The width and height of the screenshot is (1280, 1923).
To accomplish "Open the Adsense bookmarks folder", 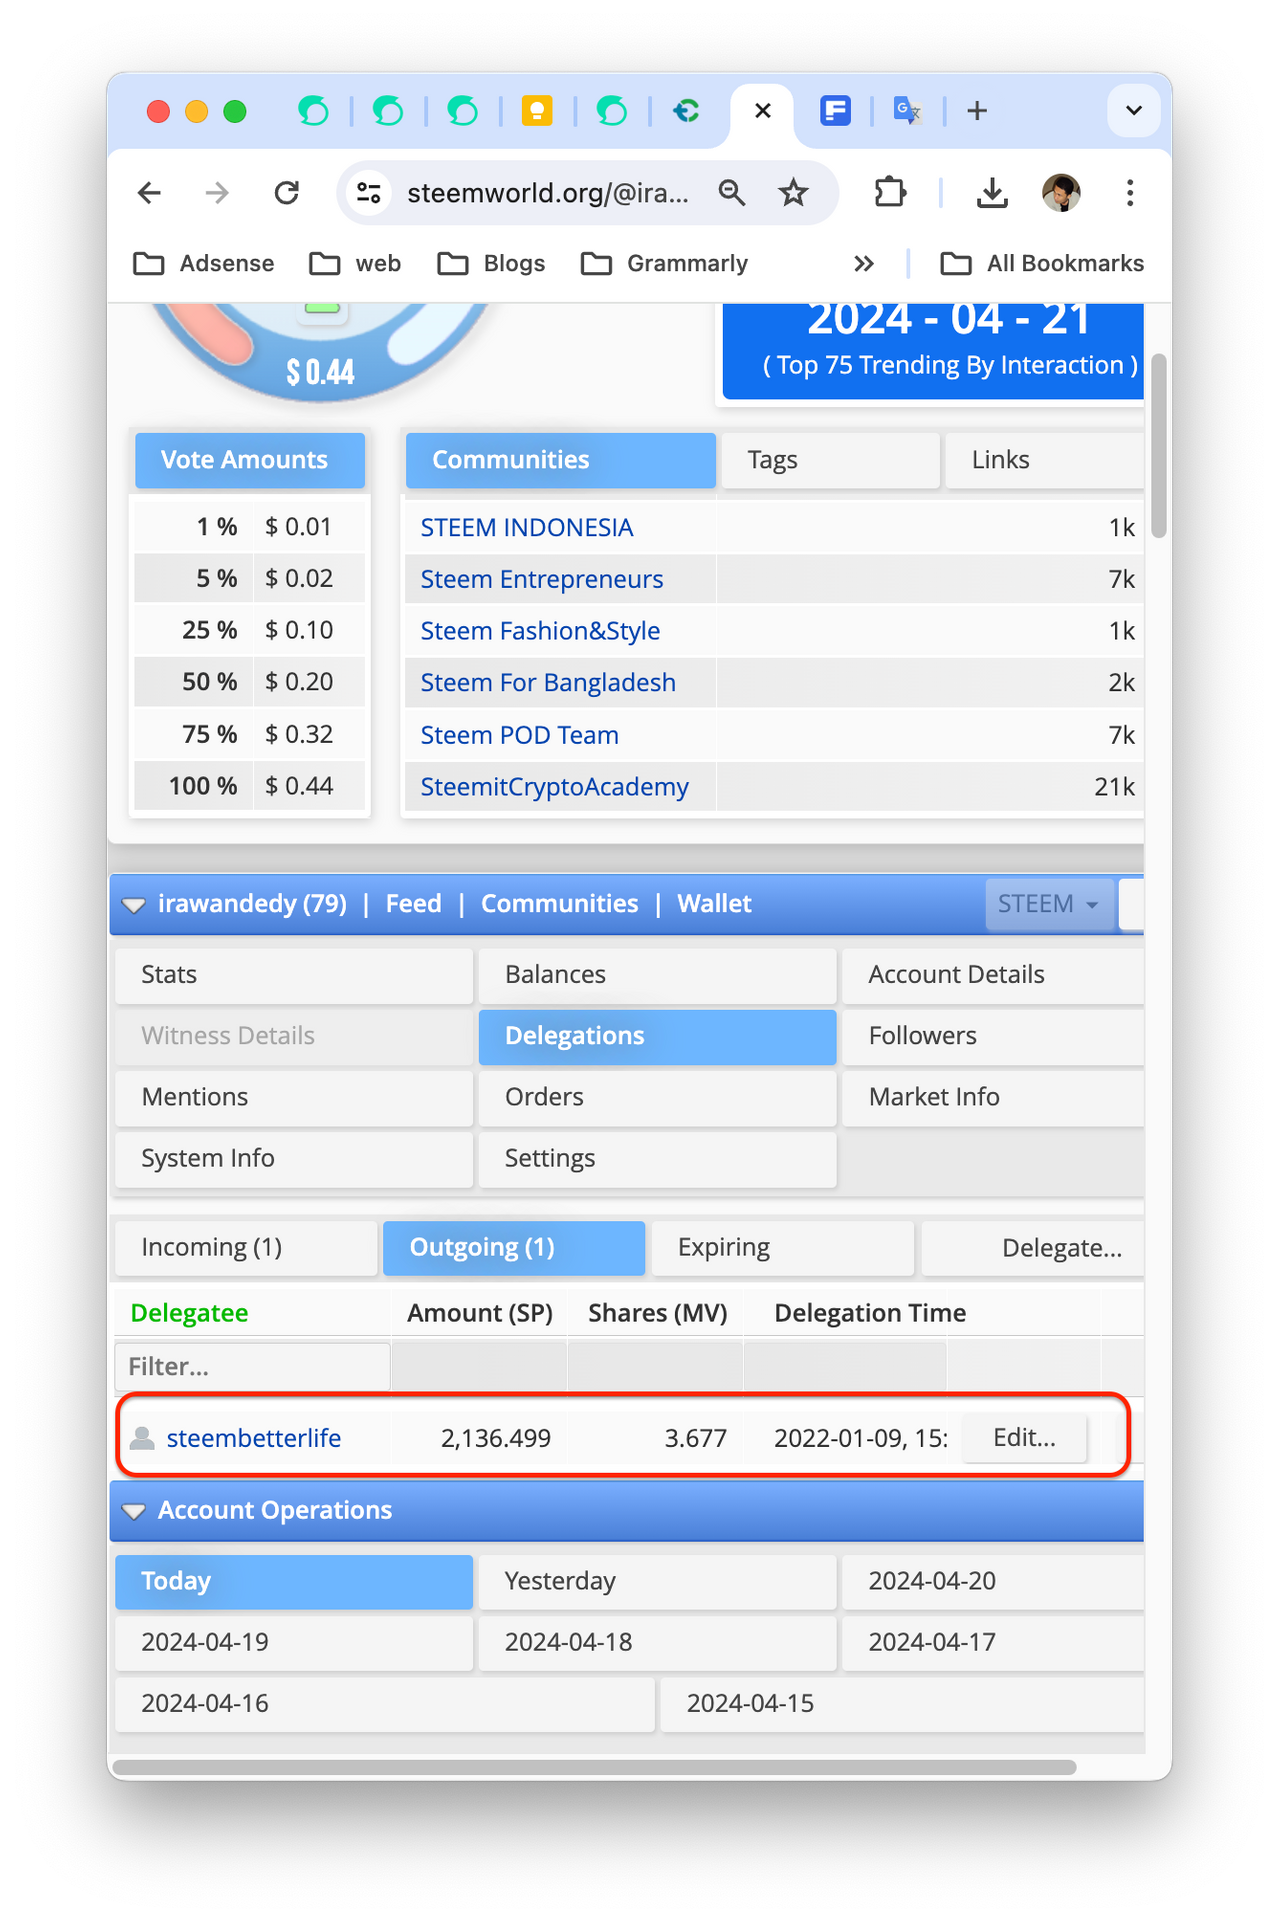I will (204, 264).
